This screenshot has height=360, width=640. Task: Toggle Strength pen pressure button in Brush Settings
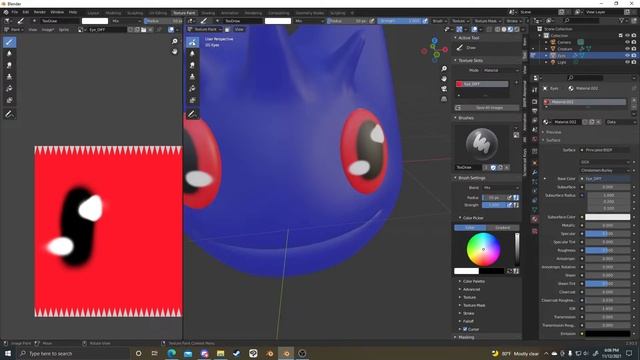click(x=509, y=205)
